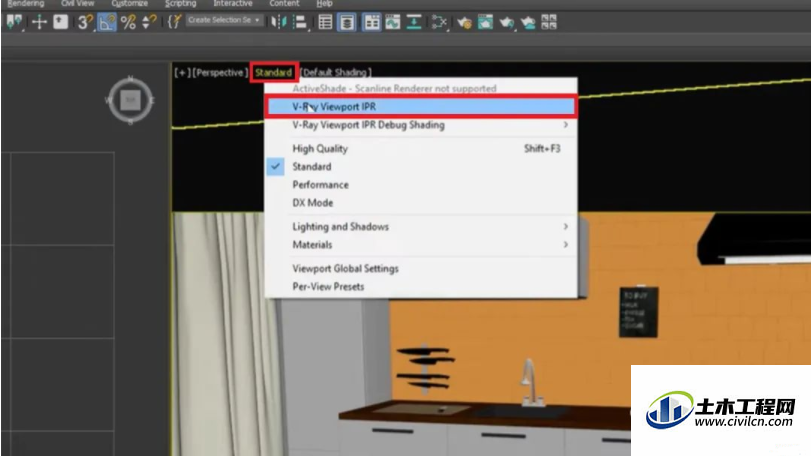Select the Select and Manipulate crosshair tool

tap(39, 22)
